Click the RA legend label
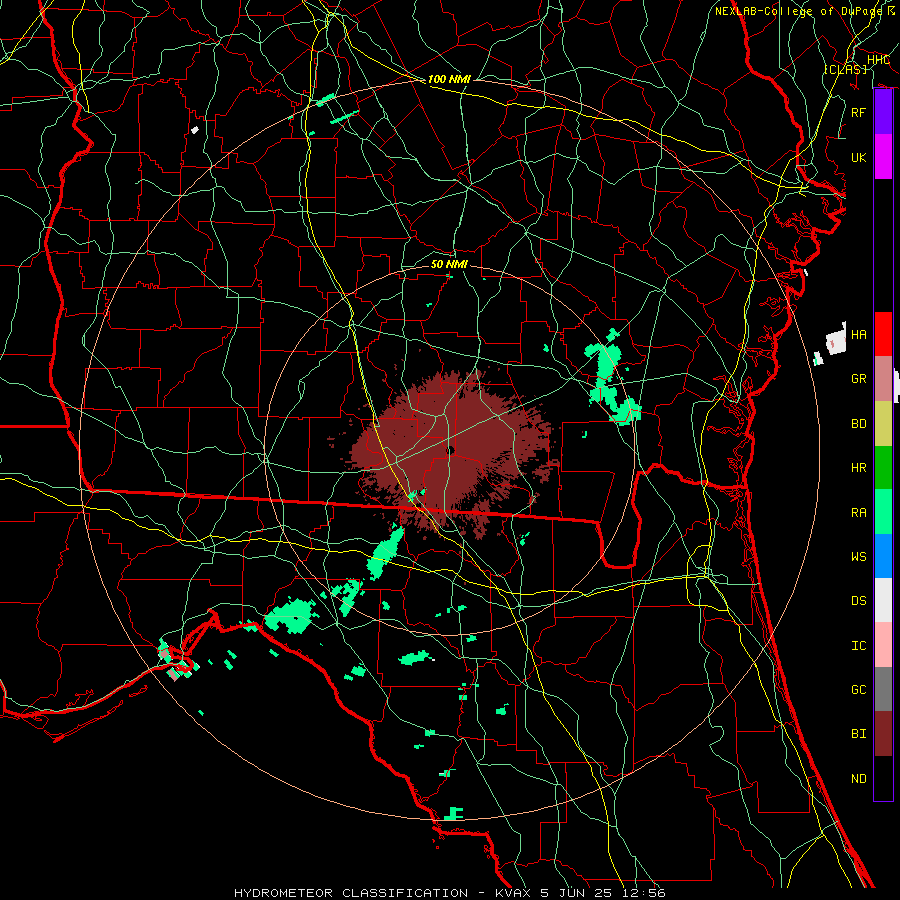The width and height of the screenshot is (900, 900). click(859, 513)
